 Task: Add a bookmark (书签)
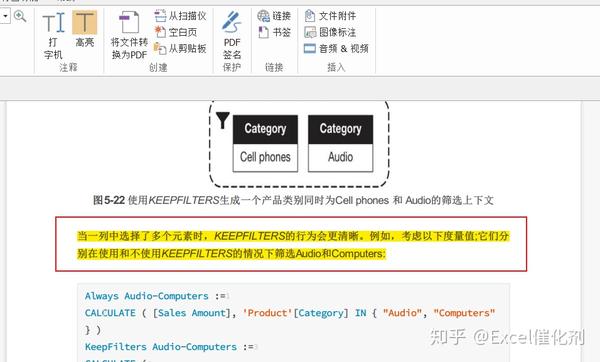(x=274, y=32)
